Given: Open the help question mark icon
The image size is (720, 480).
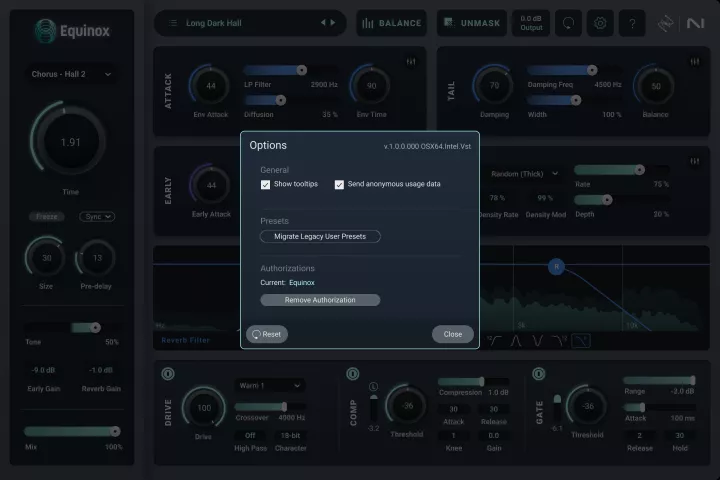Looking at the screenshot, I should click(632, 23).
